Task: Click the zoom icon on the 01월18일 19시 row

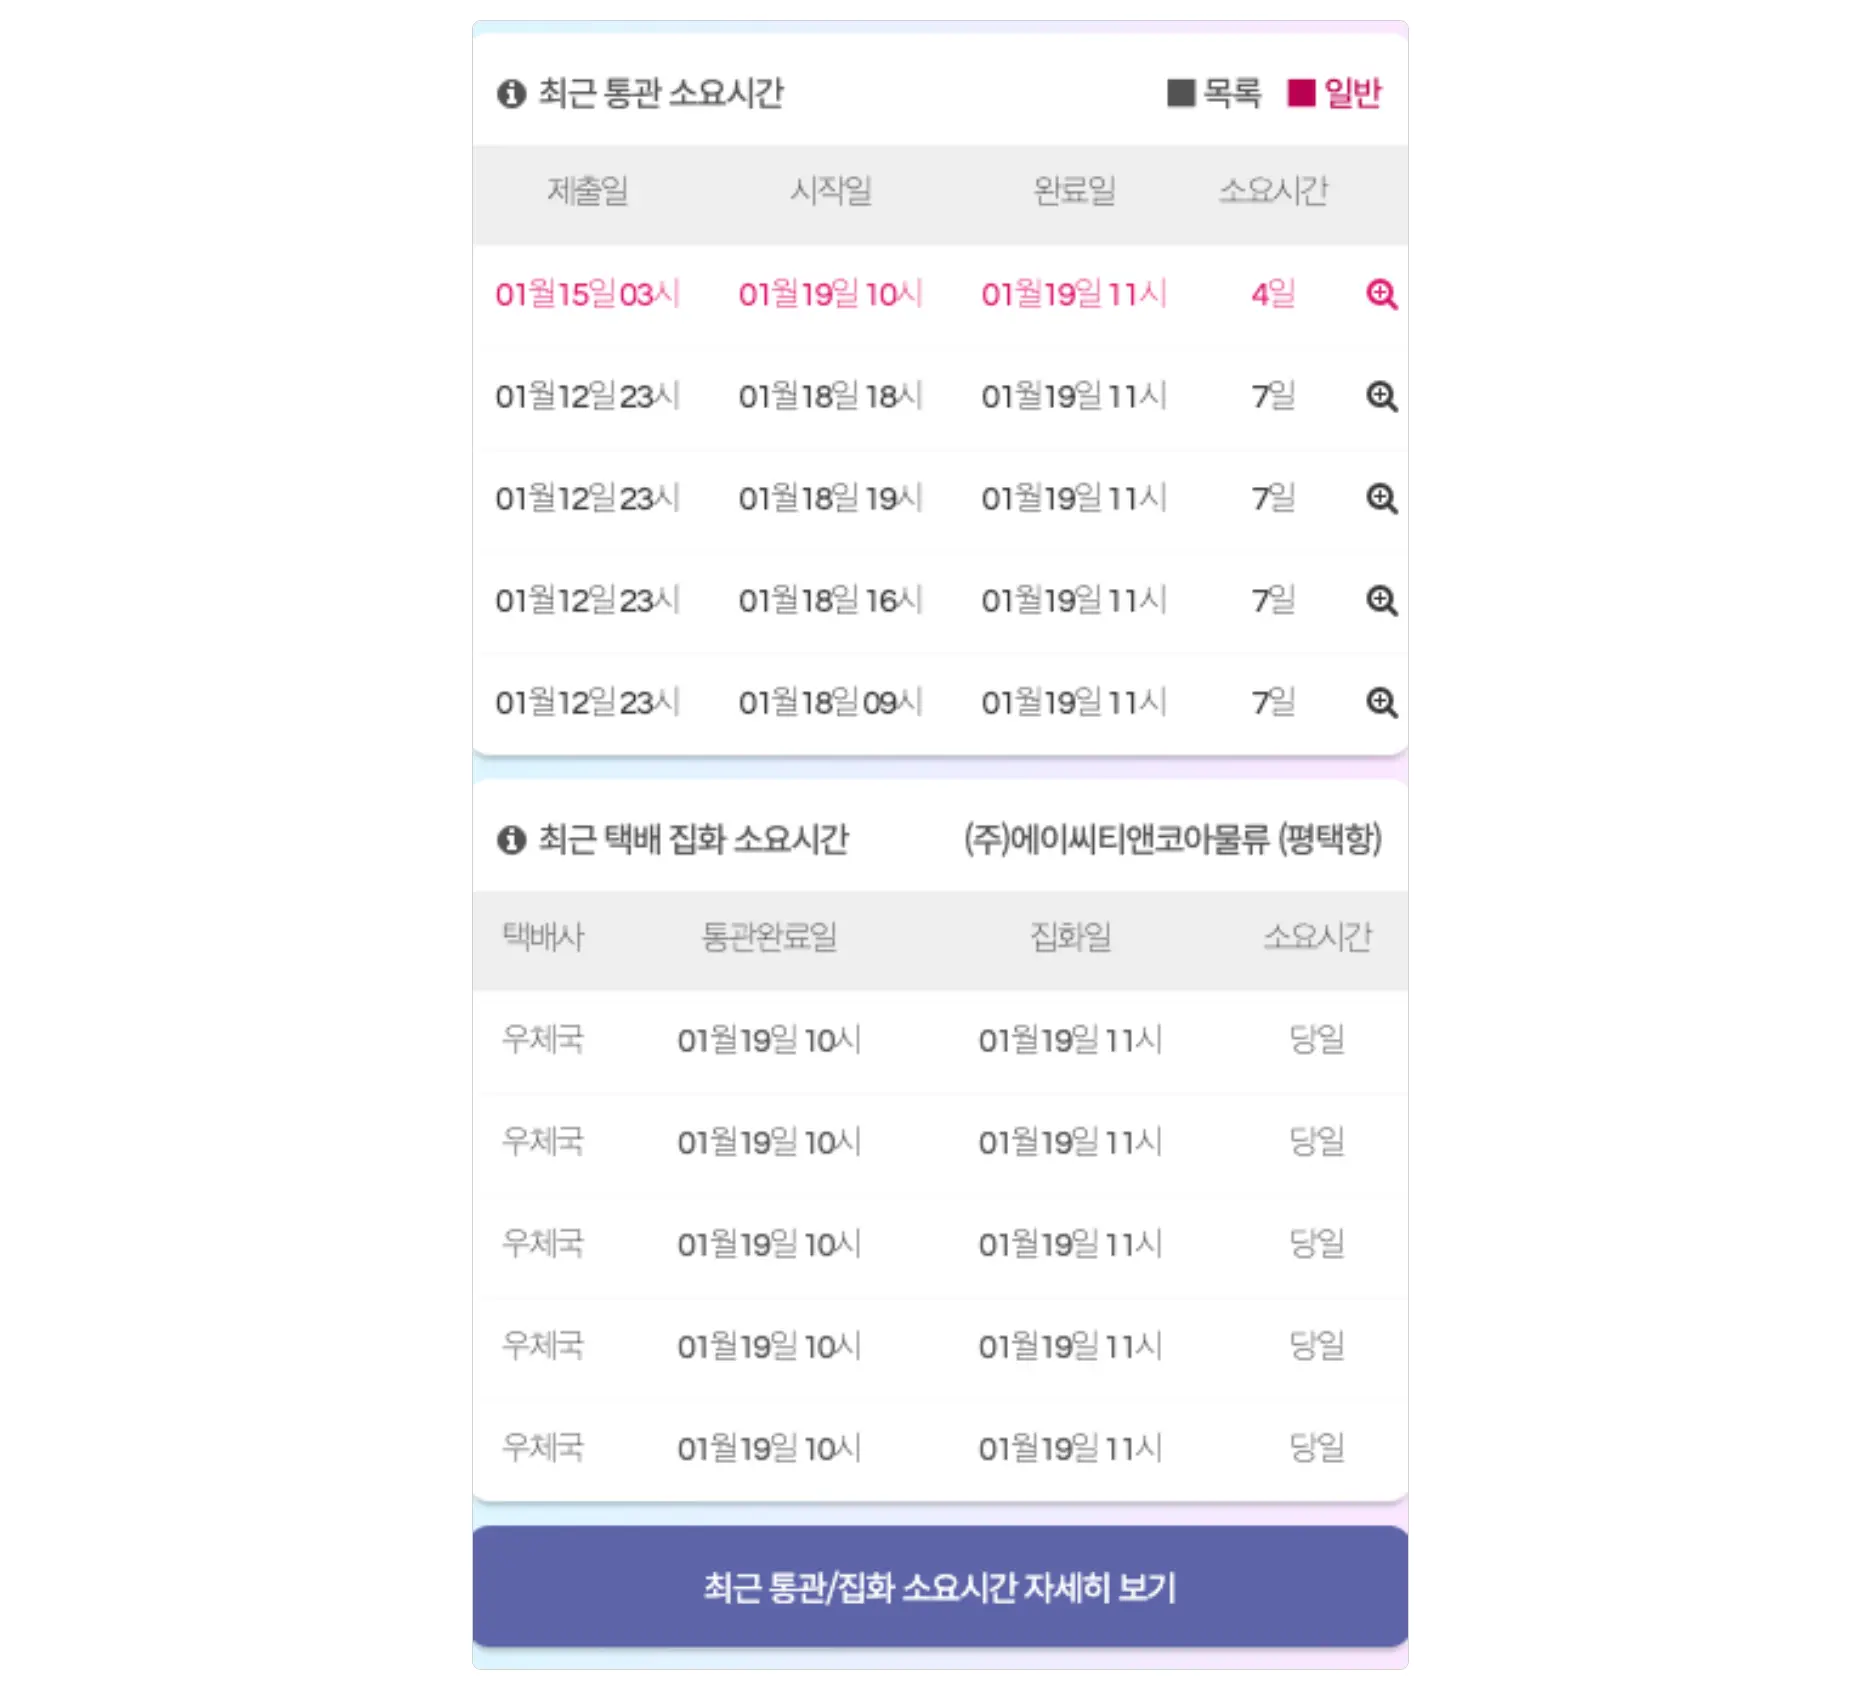Action: [1383, 499]
